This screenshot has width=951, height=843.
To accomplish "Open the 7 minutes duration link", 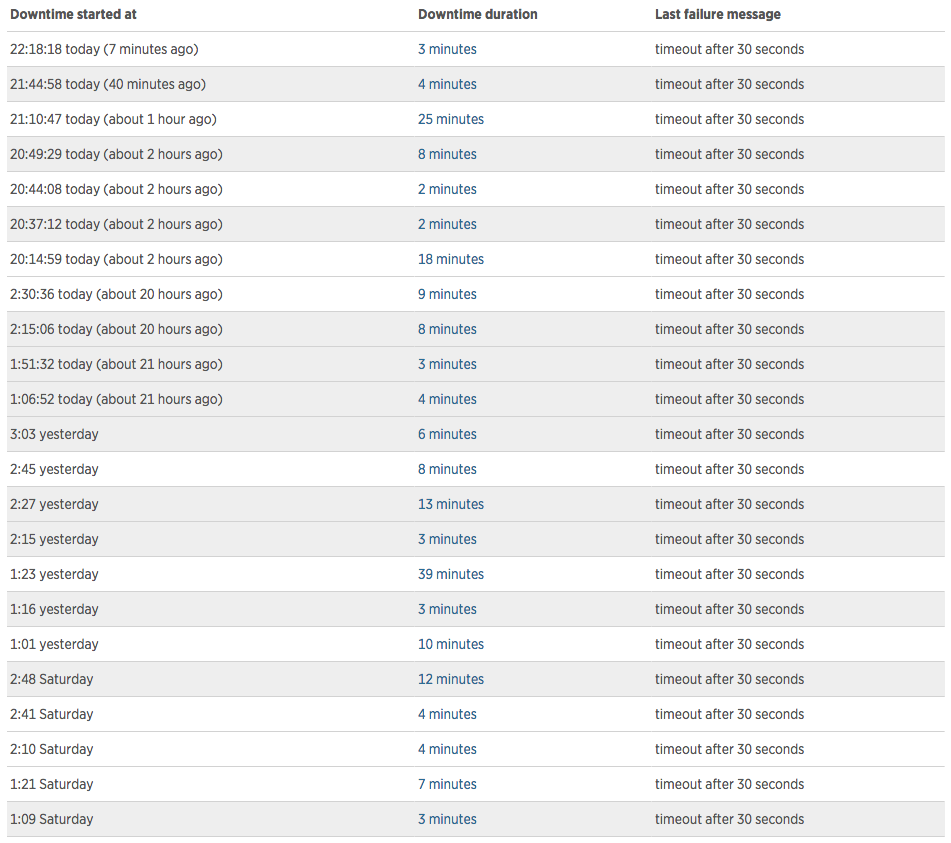I will pyautogui.click(x=447, y=784).
